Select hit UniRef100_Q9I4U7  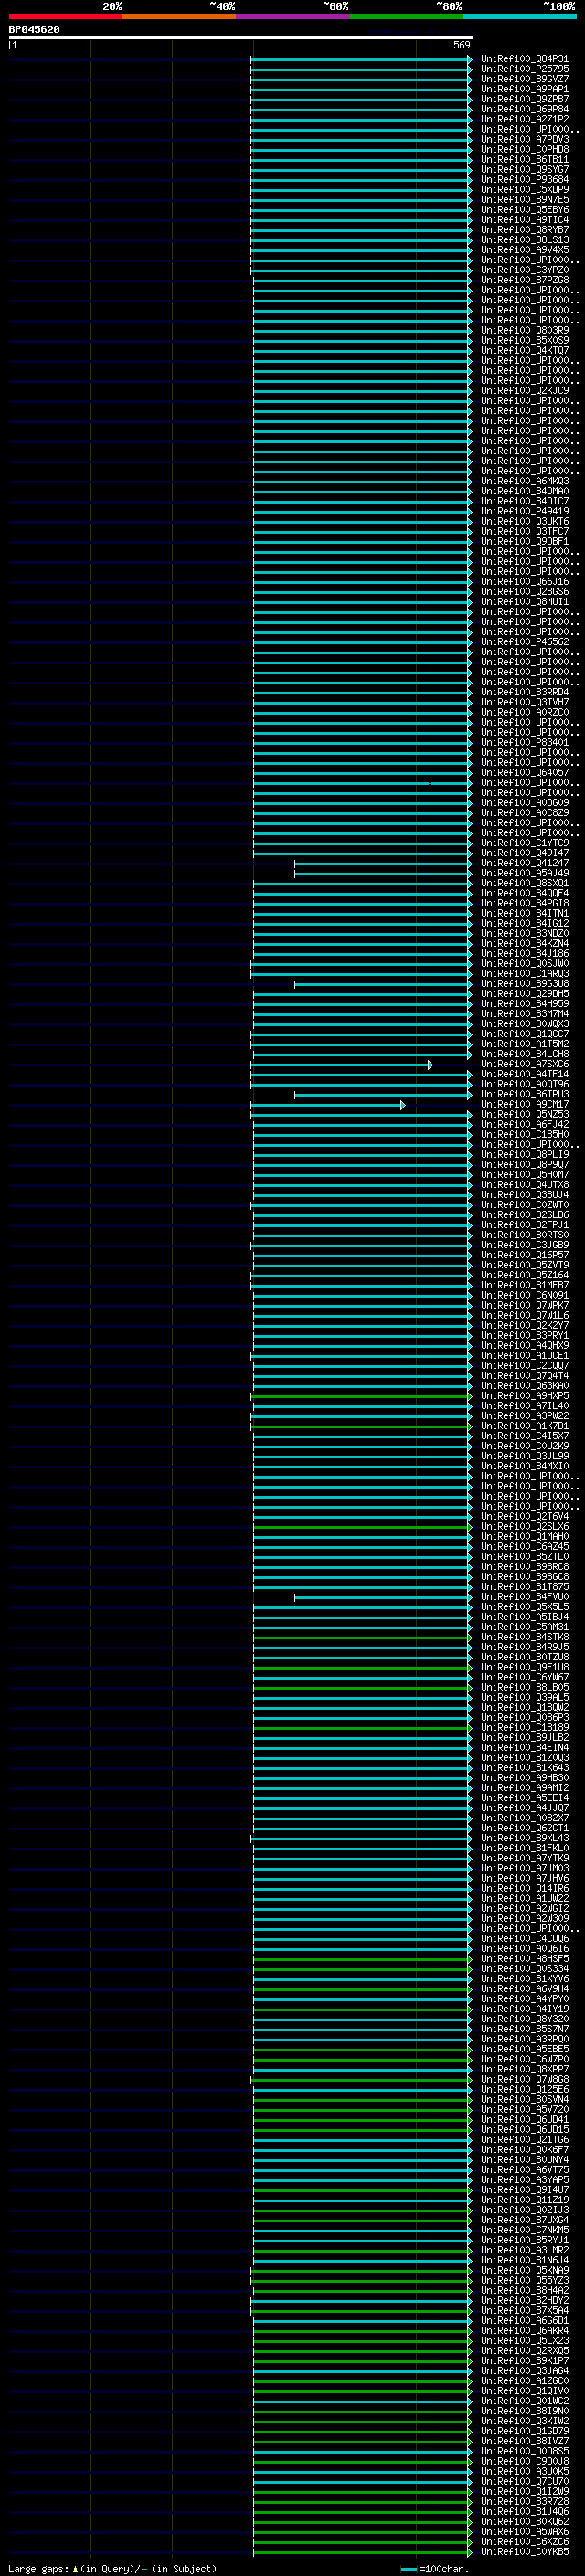[x=524, y=2190]
